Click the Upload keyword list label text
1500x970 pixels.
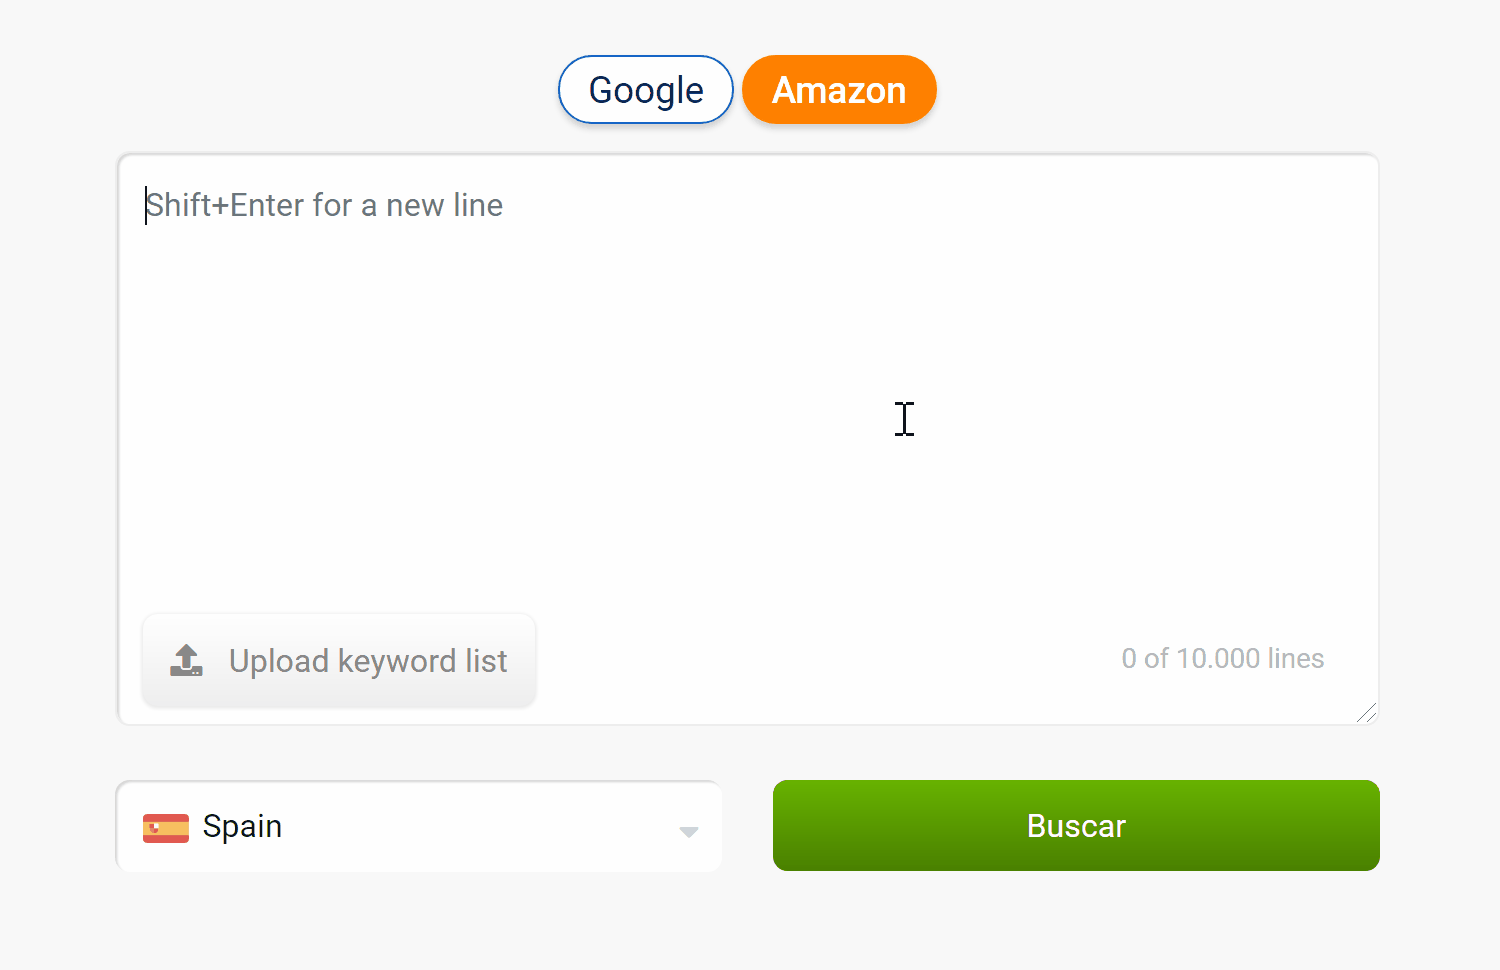(x=368, y=661)
